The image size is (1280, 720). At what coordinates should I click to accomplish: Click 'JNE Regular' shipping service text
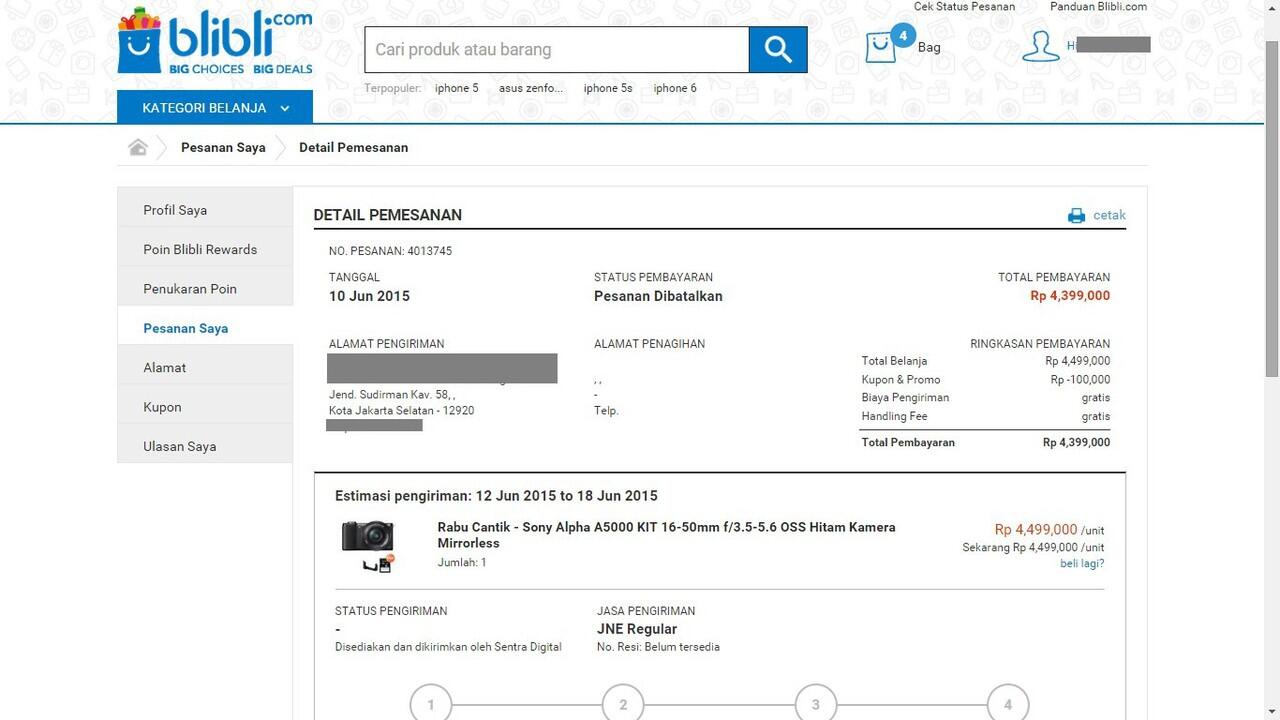point(637,629)
